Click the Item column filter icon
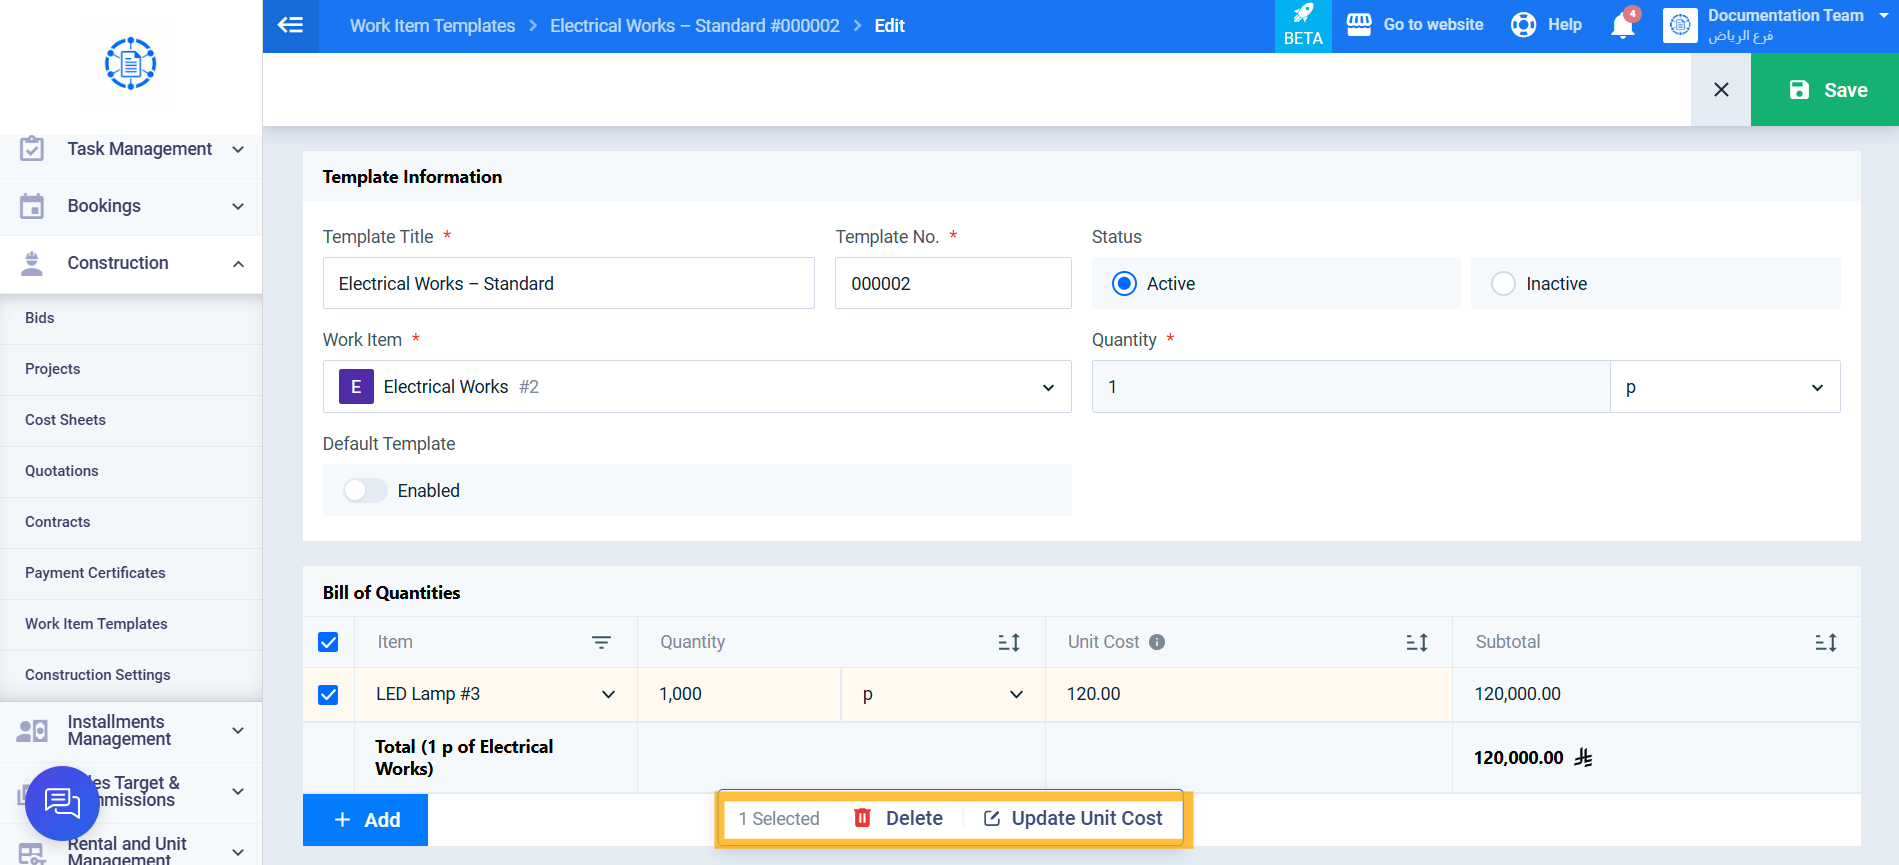 point(601,643)
